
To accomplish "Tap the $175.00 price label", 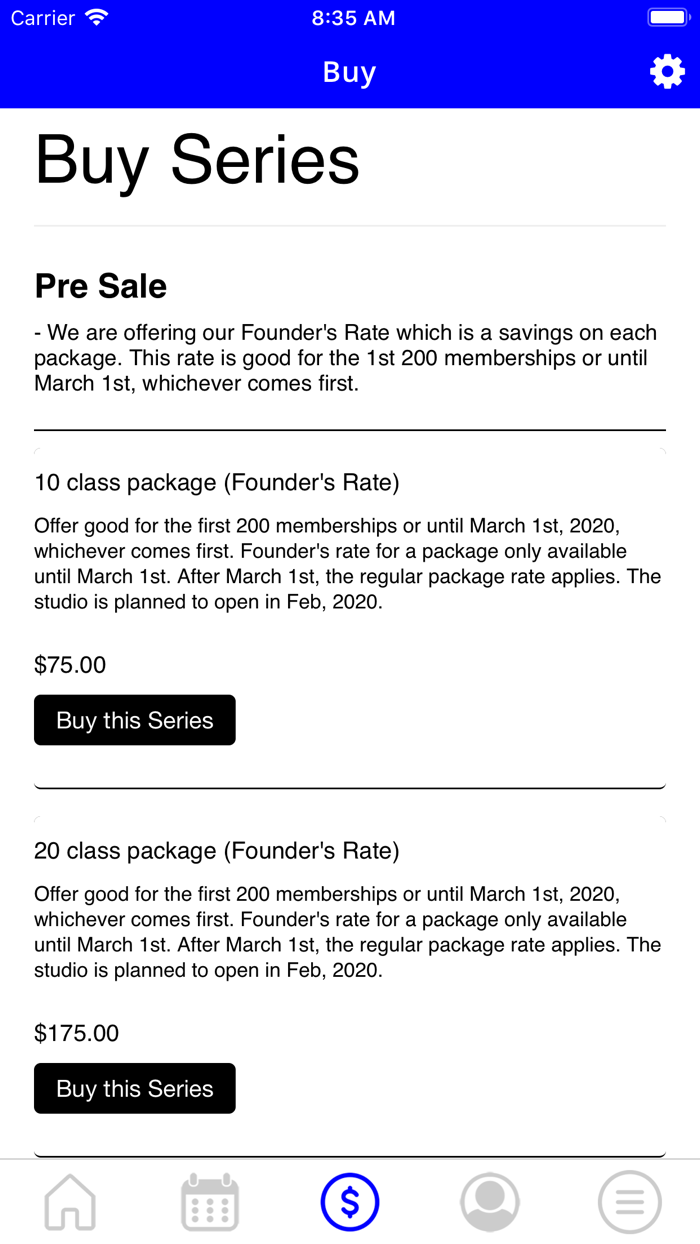I will (76, 1033).
